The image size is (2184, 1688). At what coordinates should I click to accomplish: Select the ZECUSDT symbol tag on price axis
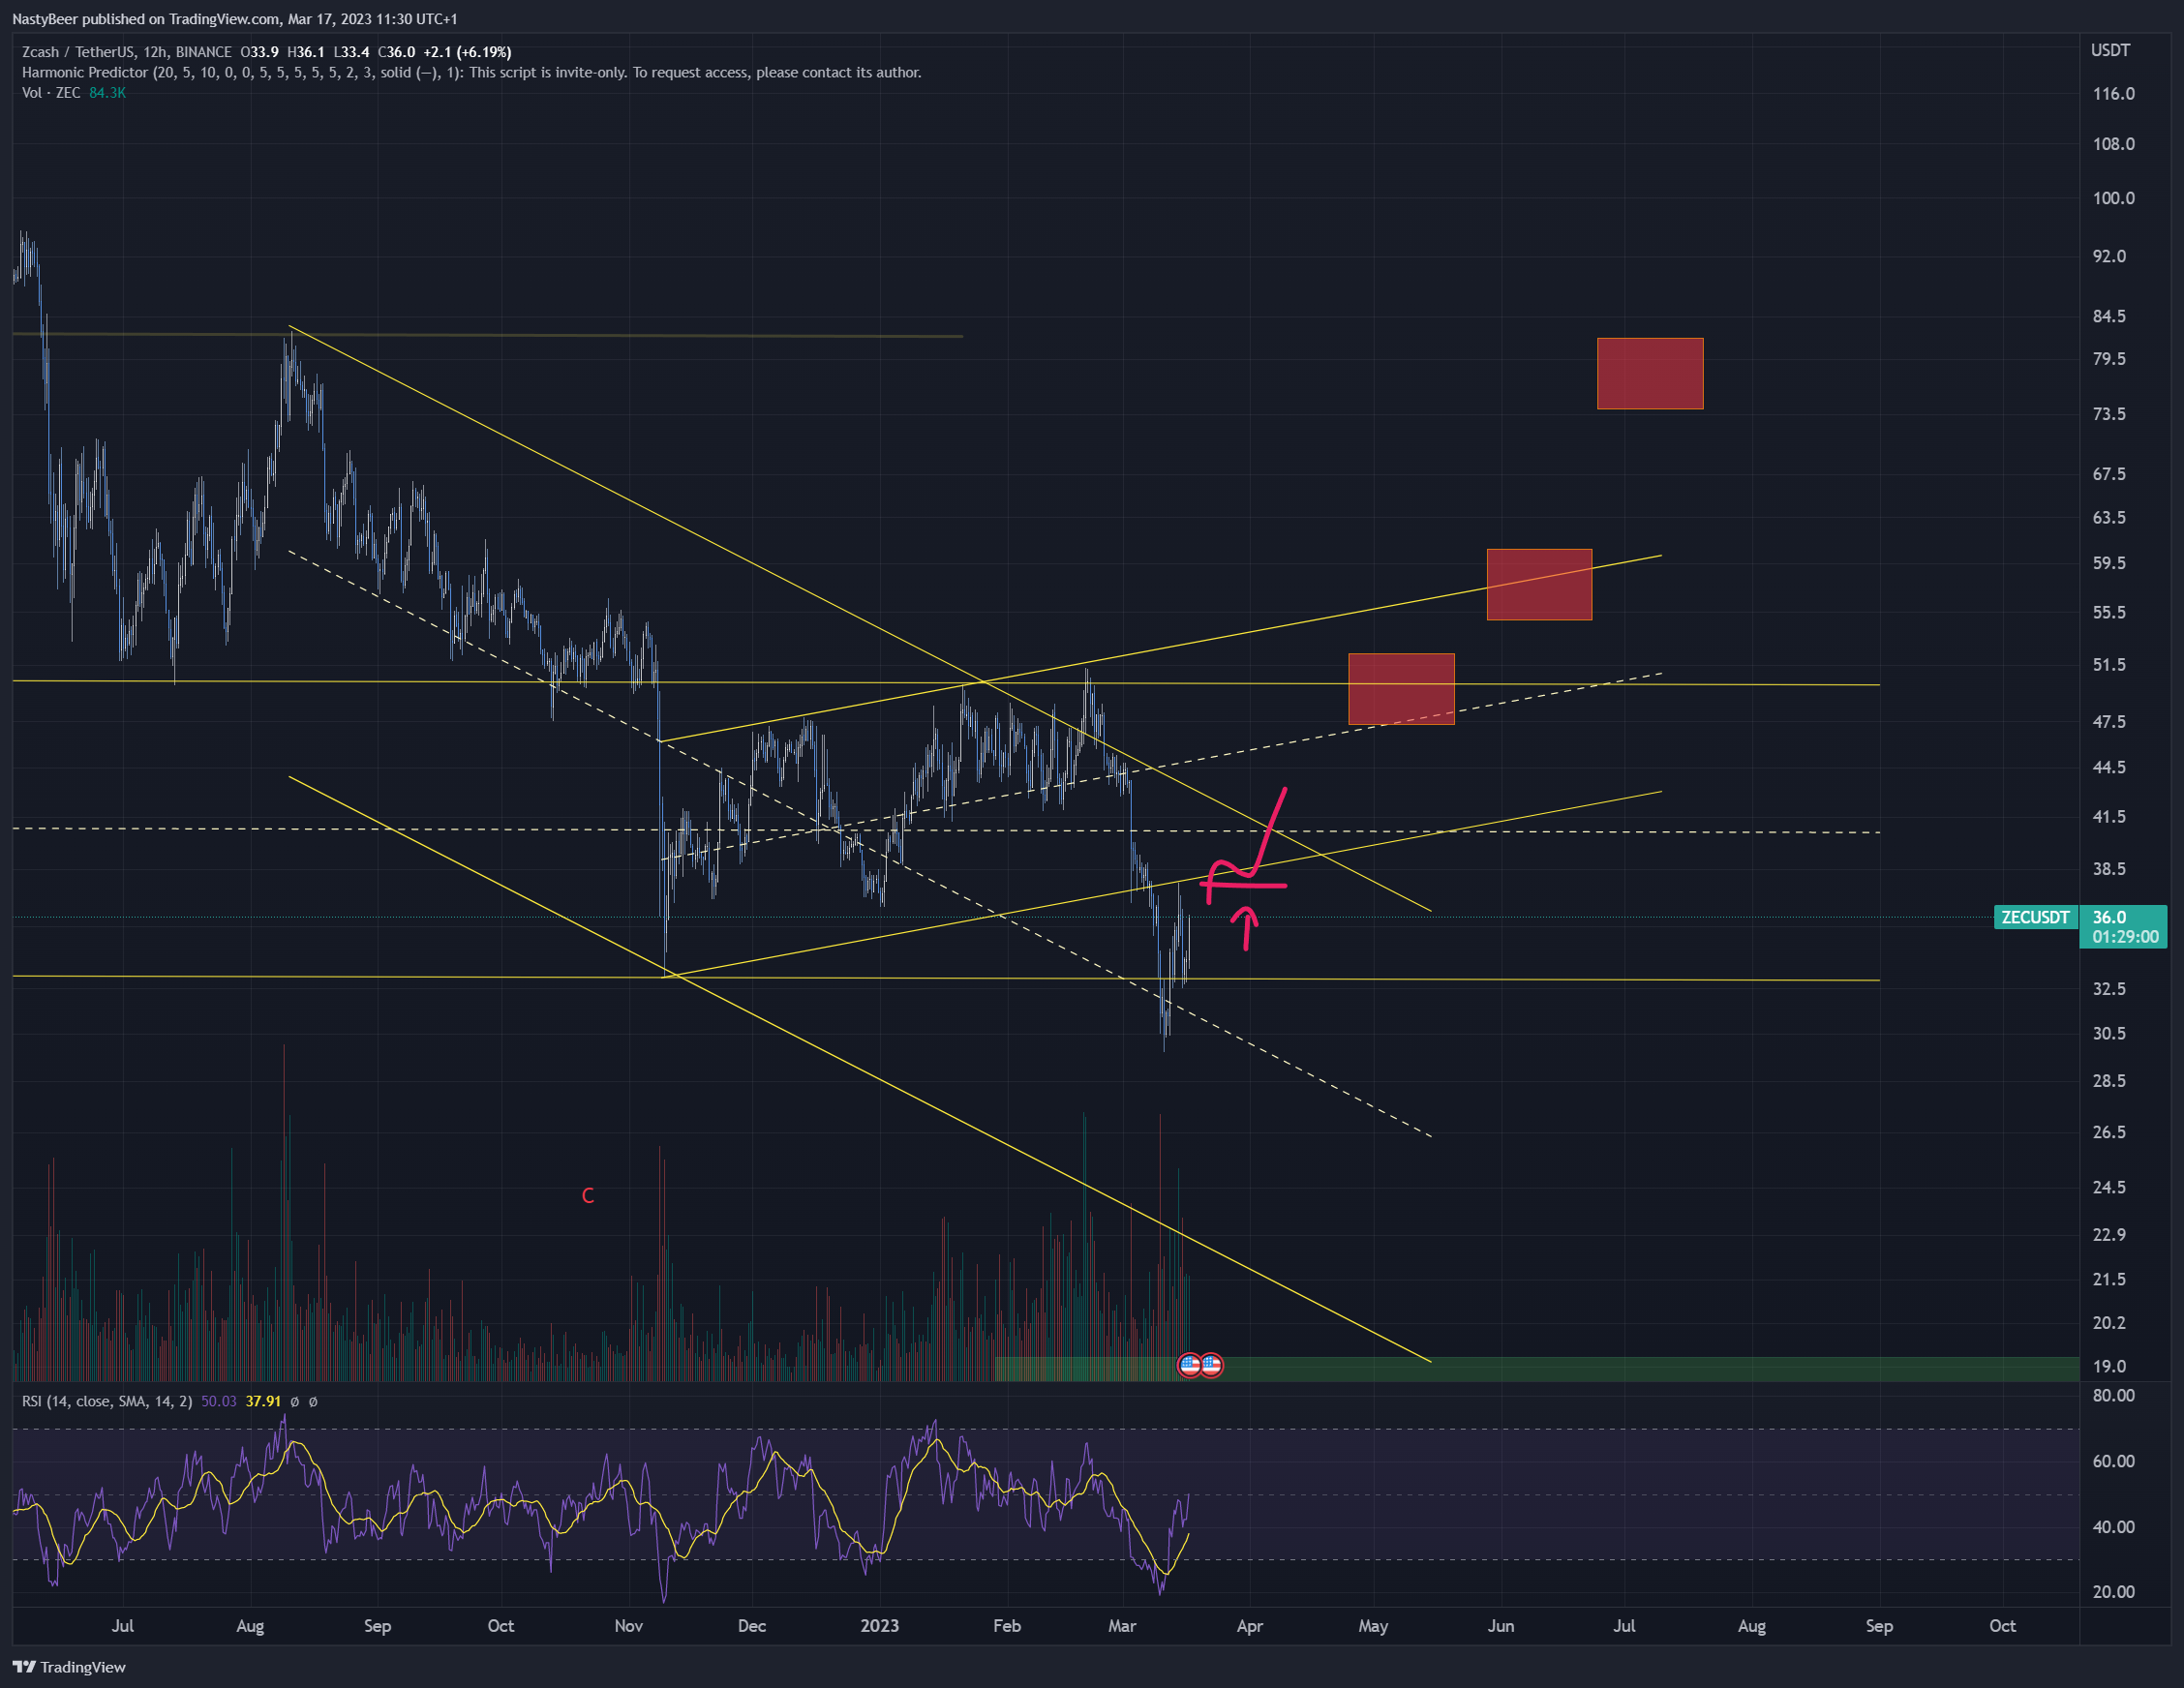click(2035, 917)
